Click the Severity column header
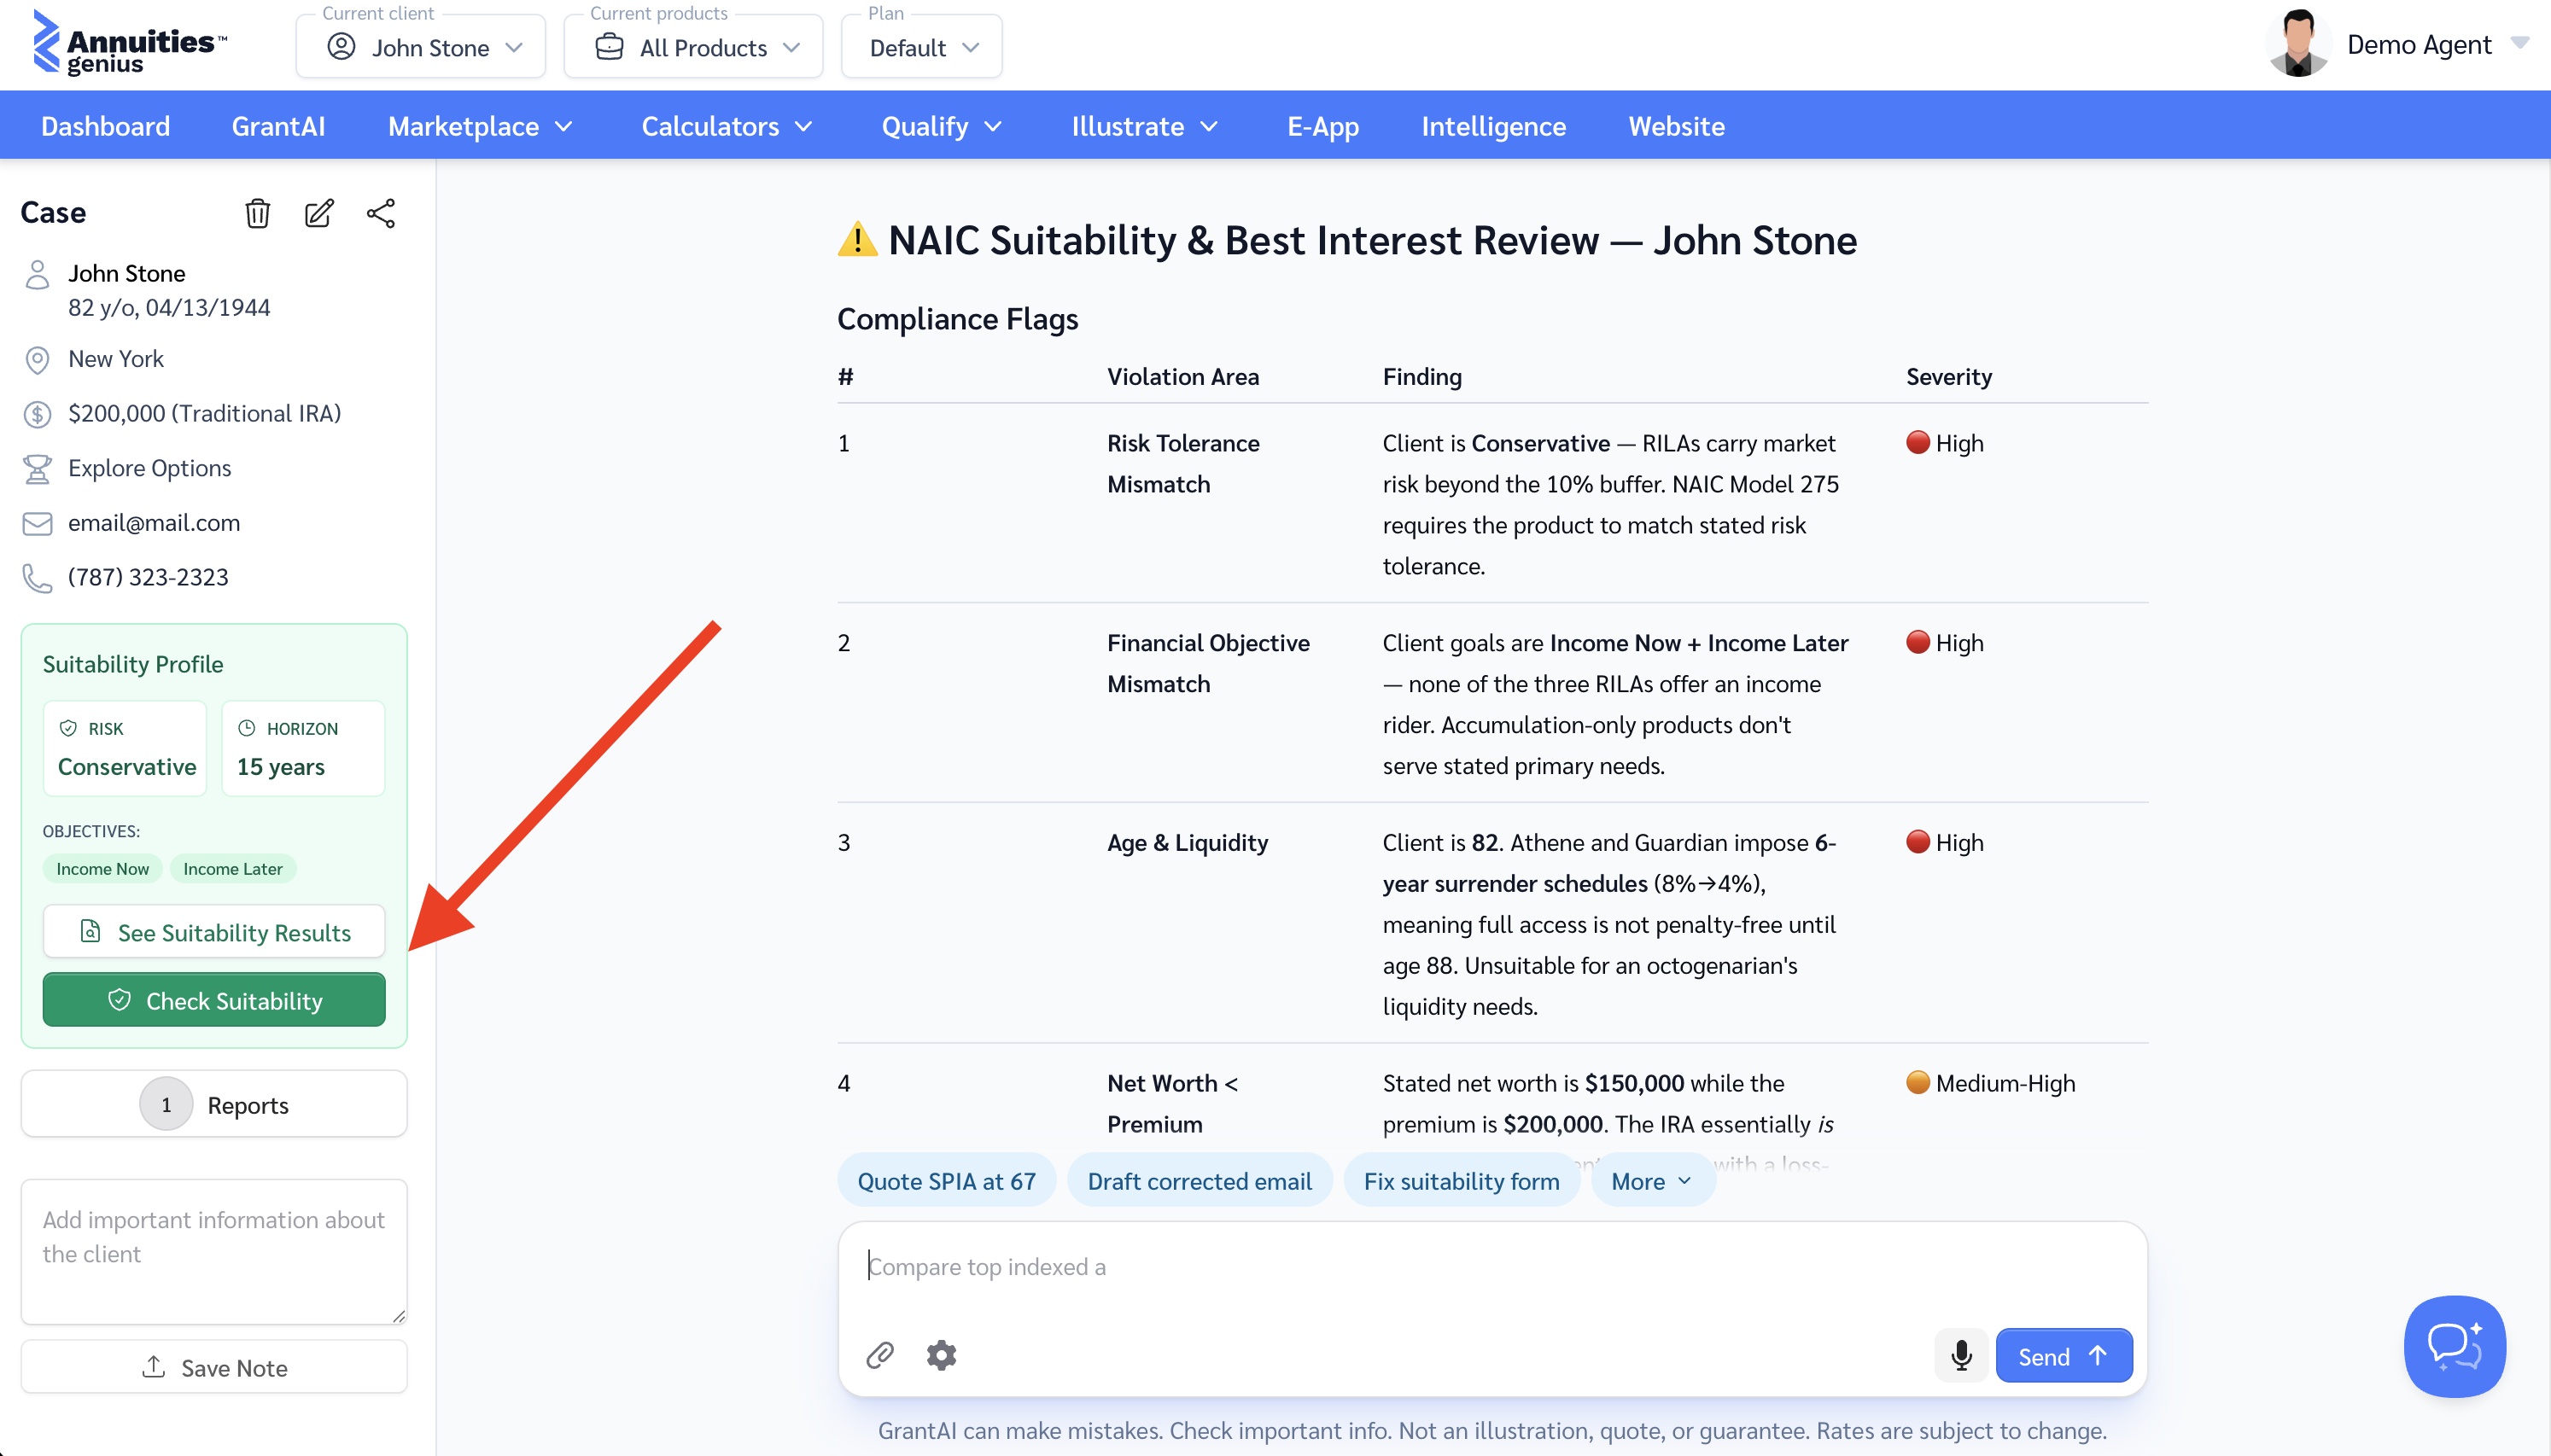The image size is (2551, 1456). pos(1949,377)
